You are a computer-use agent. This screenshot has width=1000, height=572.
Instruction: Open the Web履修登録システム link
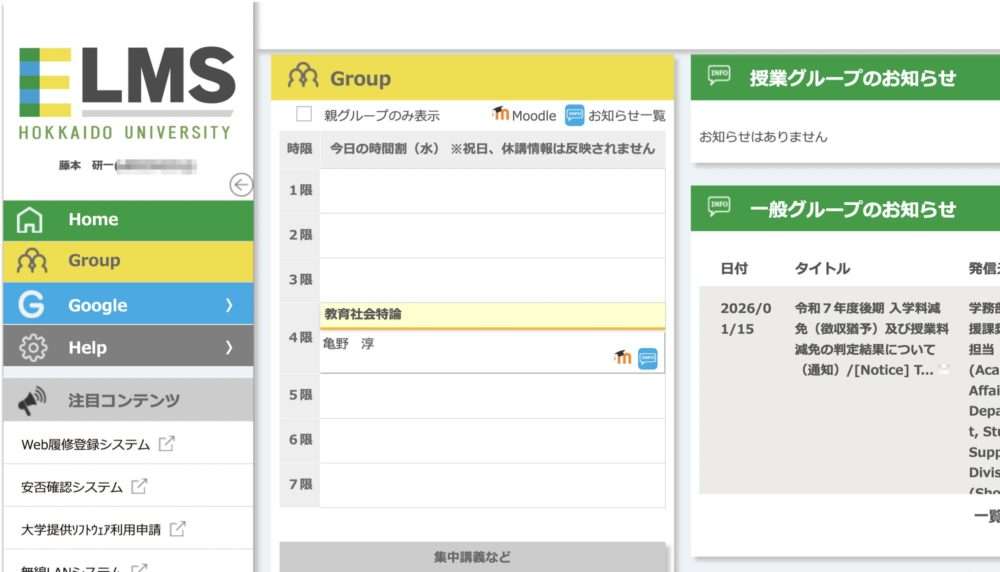86,444
